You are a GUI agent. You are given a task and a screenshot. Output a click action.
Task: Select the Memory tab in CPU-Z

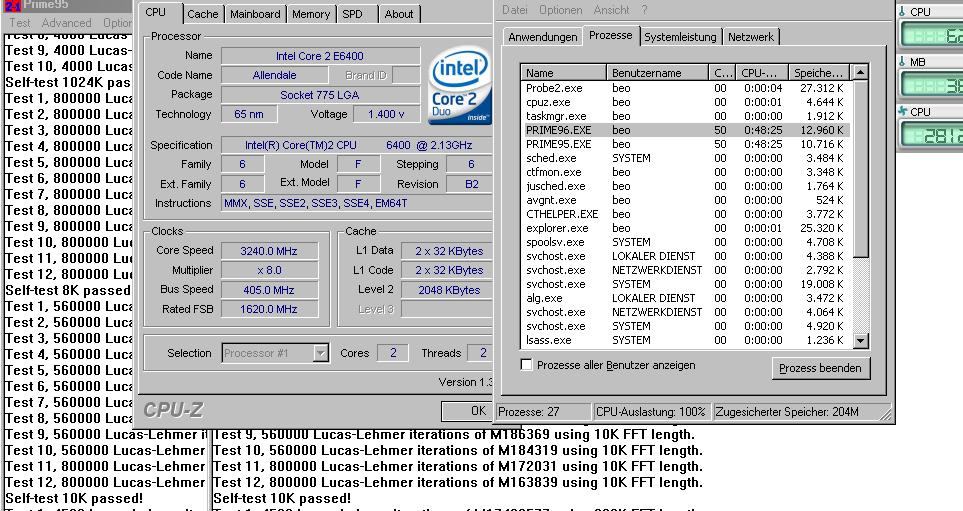point(310,14)
